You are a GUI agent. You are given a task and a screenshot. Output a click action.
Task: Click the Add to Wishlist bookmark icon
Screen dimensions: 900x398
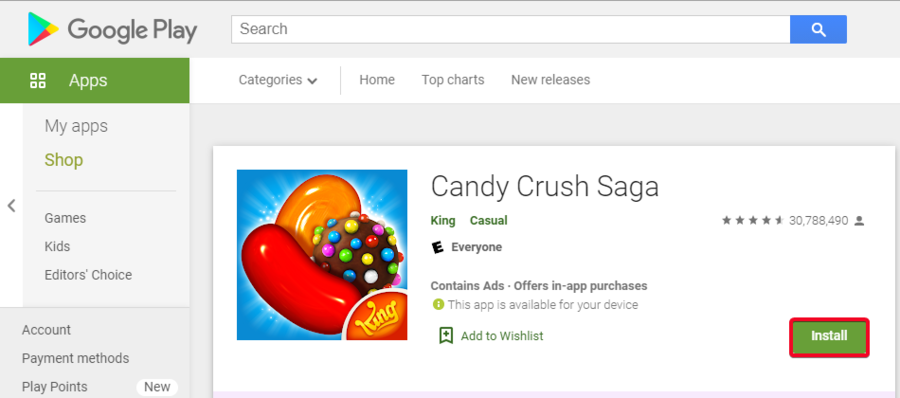pos(446,336)
